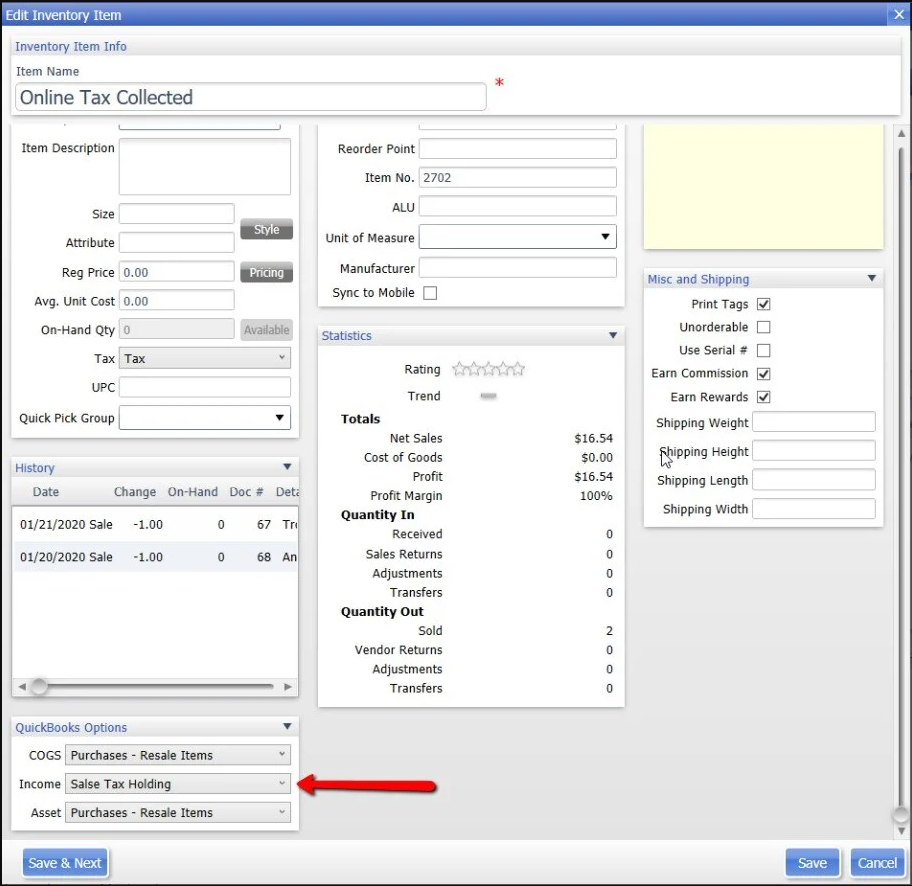Screen dimensions: 912x886
Task: Collapse the Misc and Shipping panel
Action: click(x=871, y=279)
